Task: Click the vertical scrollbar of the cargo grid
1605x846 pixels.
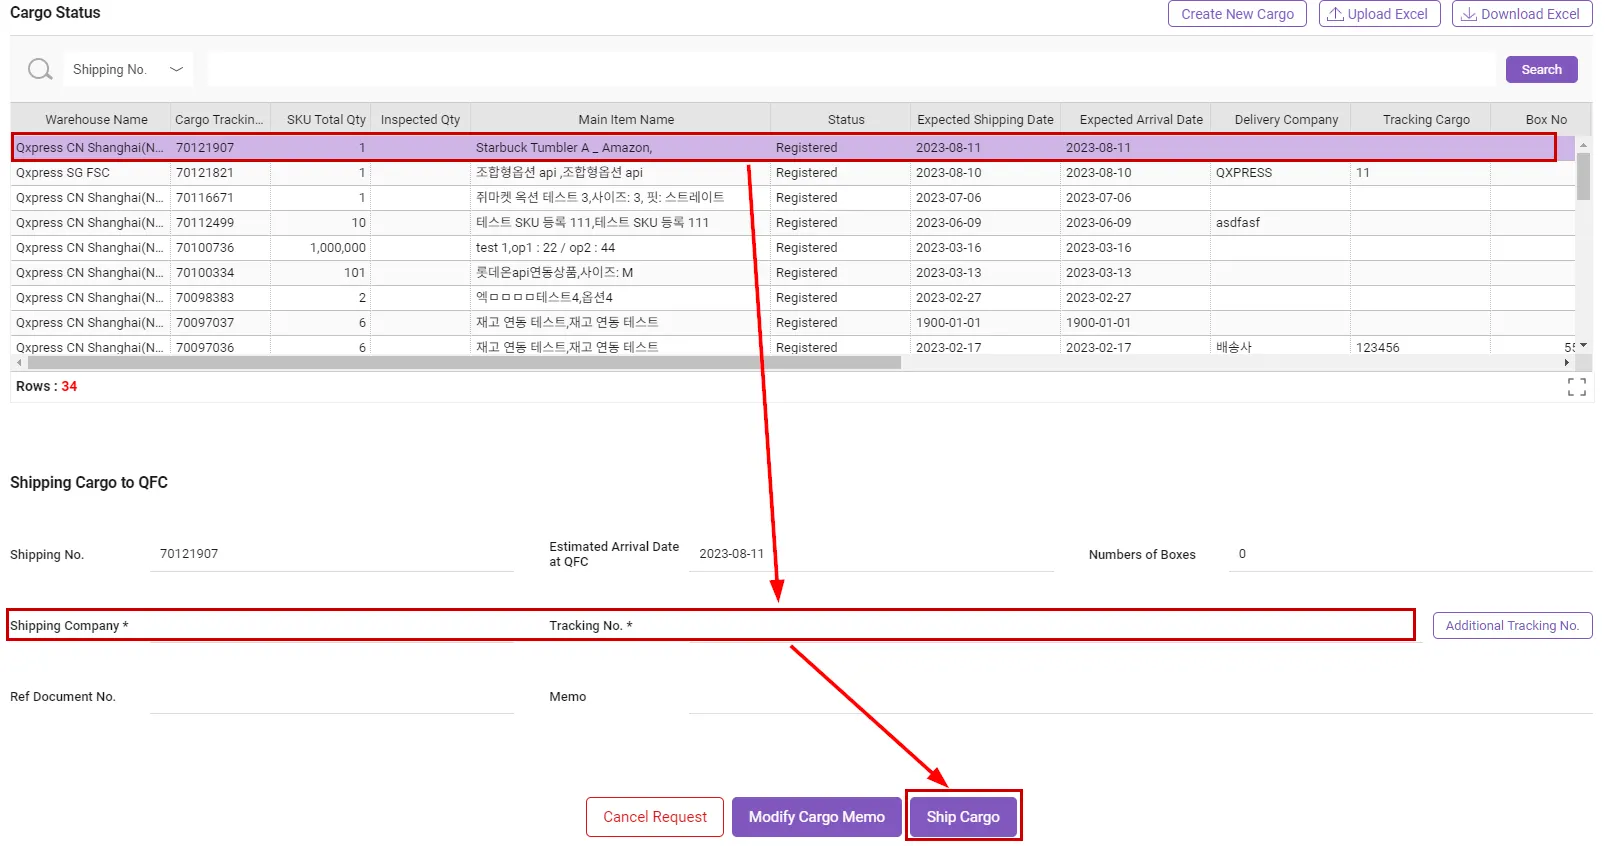Action: tap(1583, 176)
